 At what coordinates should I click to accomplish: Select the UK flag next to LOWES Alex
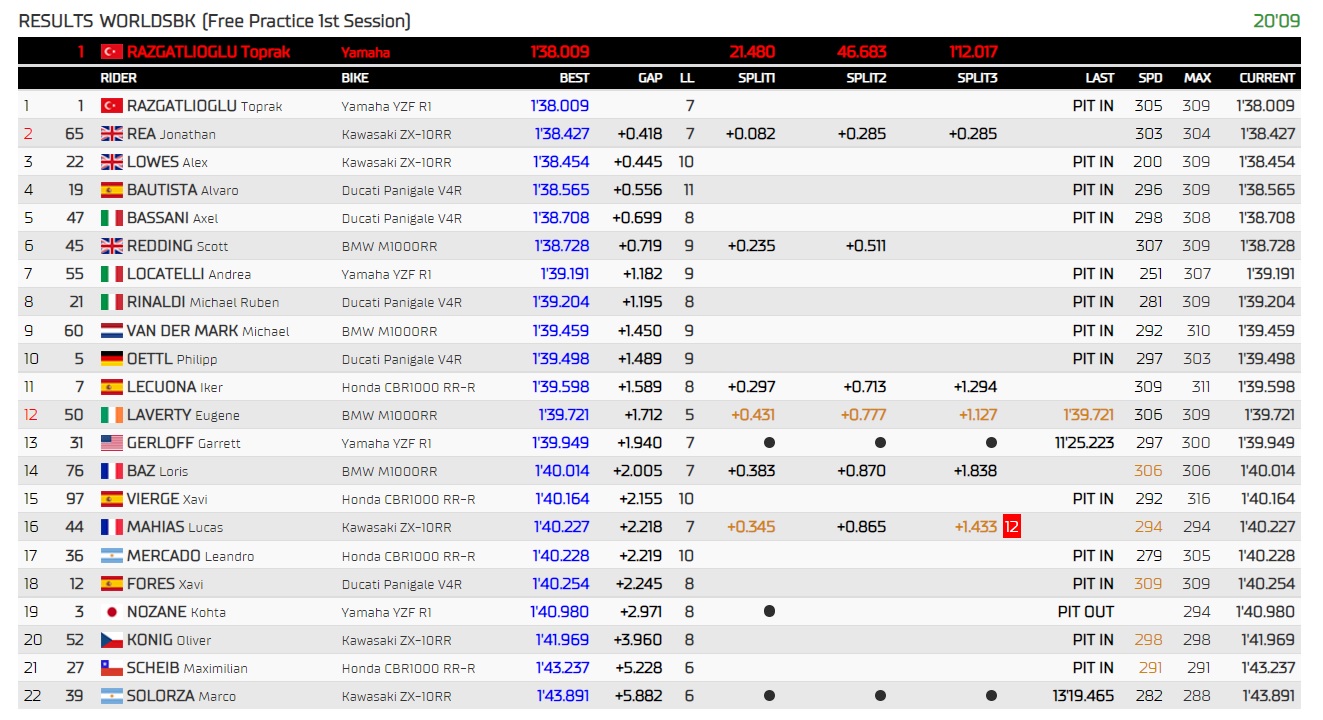(111, 162)
